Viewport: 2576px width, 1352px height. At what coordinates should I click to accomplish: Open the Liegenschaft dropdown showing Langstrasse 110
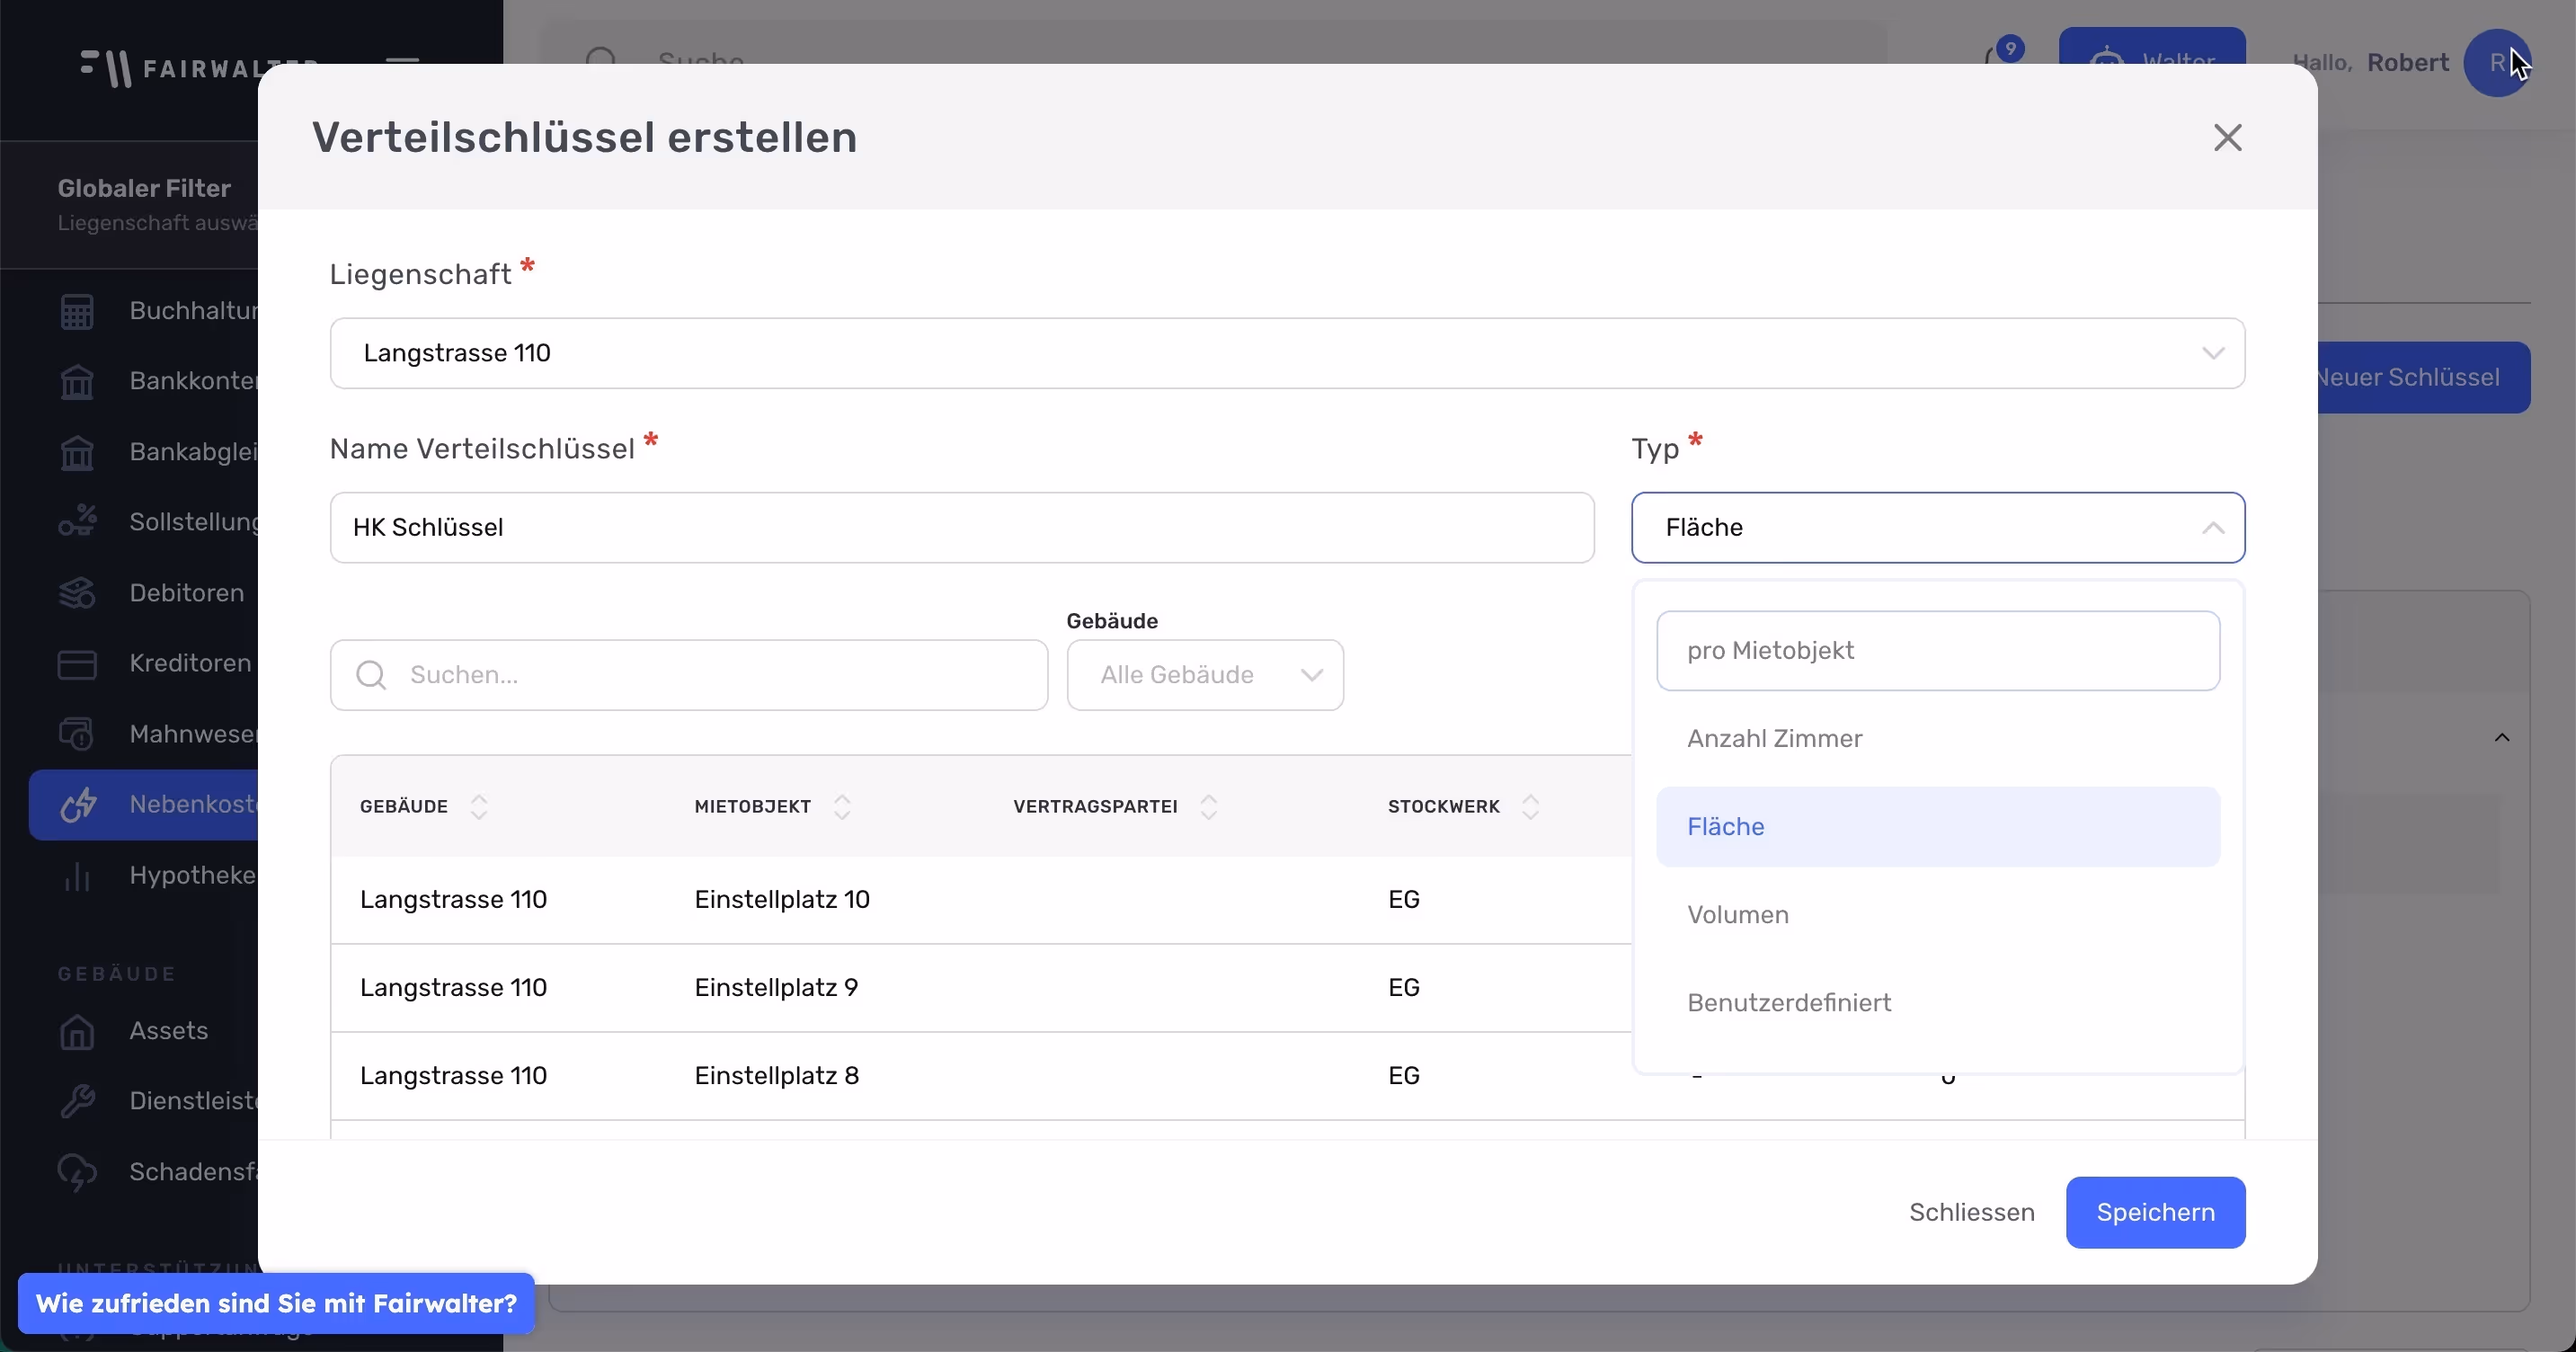tap(1287, 353)
